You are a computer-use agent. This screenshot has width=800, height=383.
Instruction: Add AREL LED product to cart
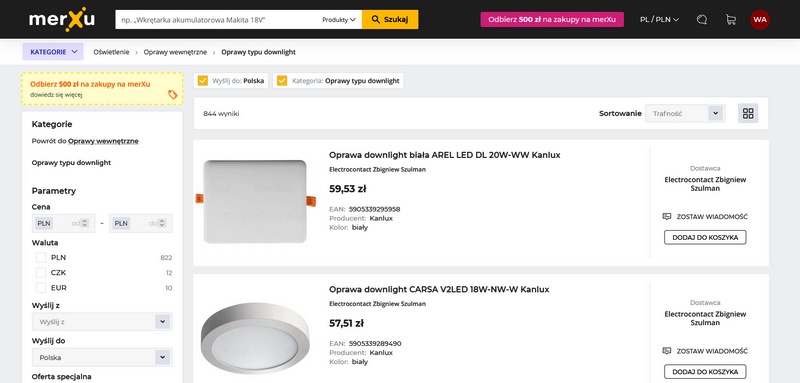pos(705,237)
